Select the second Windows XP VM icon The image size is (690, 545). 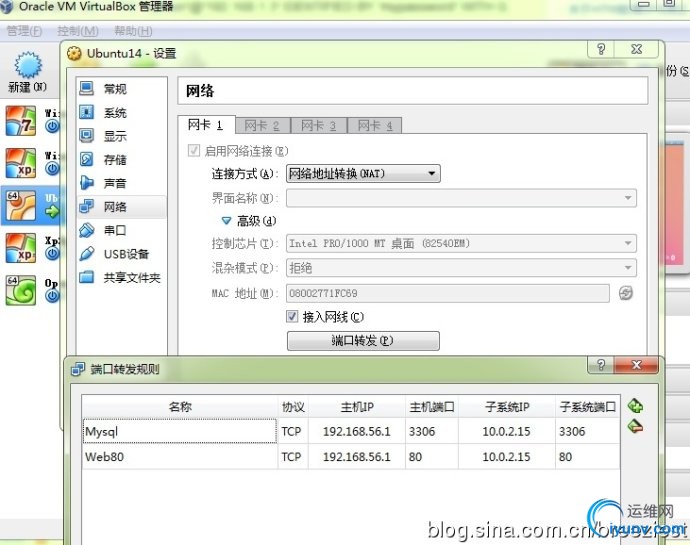[x=20, y=163]
